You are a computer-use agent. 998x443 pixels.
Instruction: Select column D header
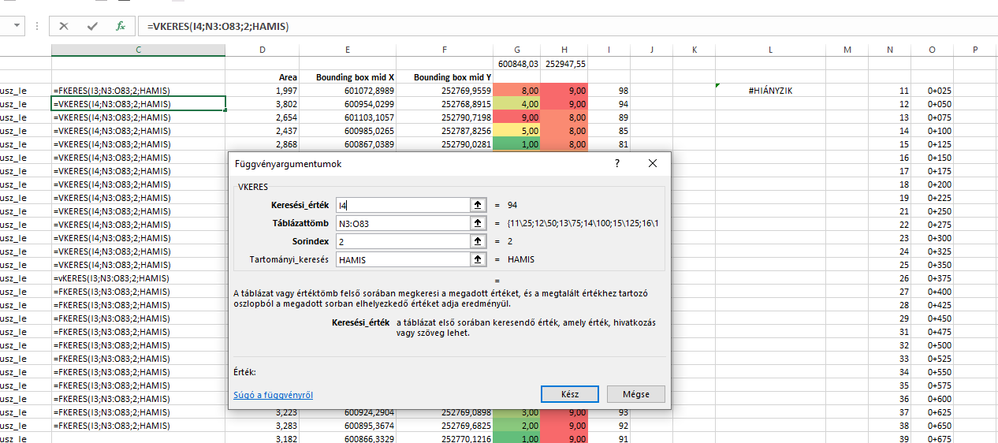(262, 50)
